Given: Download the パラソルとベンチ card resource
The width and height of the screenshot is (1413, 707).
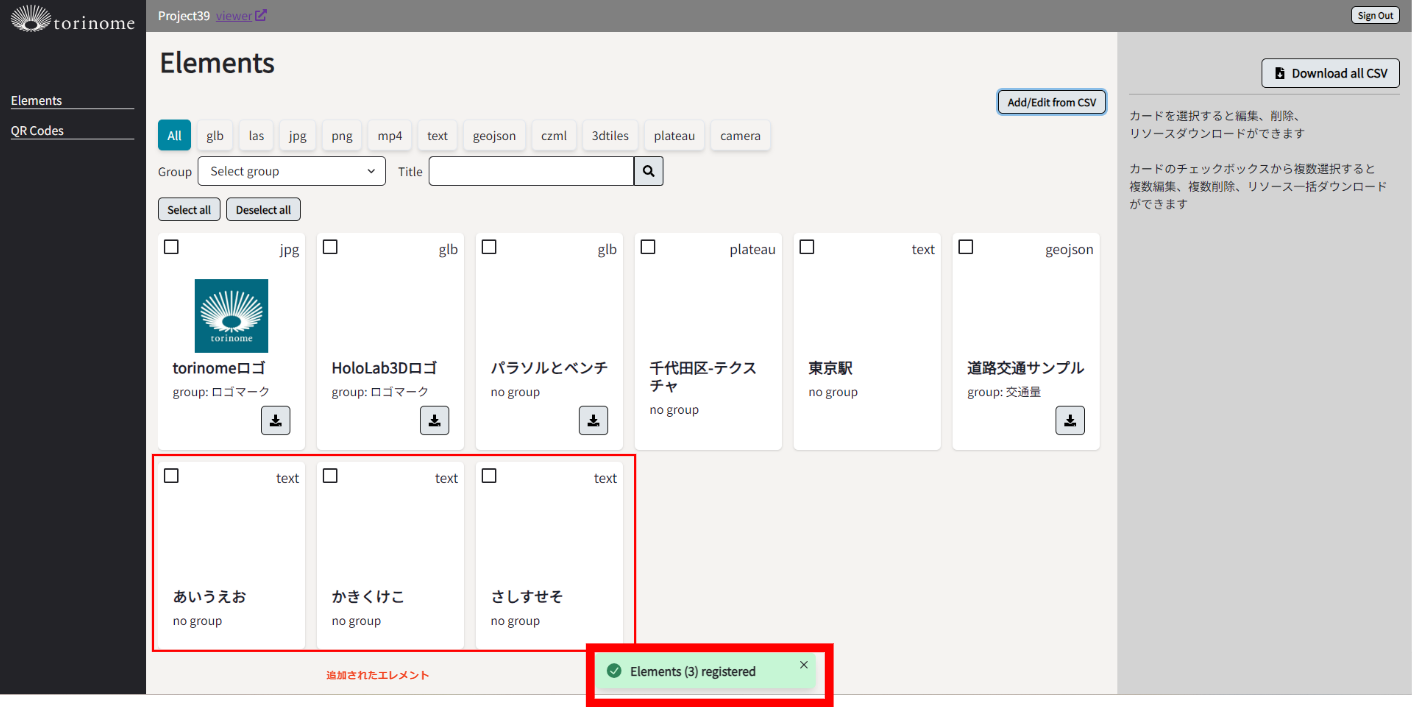Looking at the screenshot, I should coord(593,421).
